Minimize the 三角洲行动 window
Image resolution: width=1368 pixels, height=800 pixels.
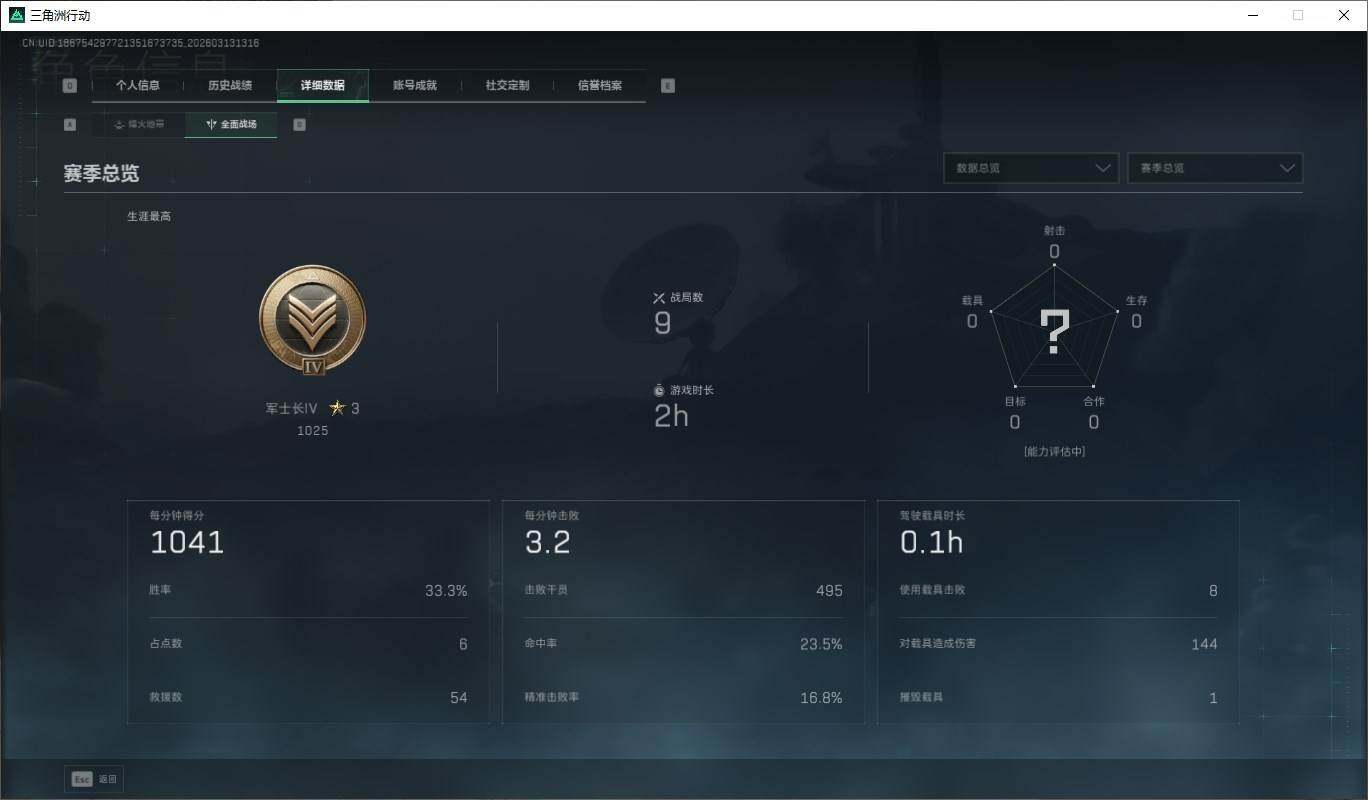tap(1253, 15)
